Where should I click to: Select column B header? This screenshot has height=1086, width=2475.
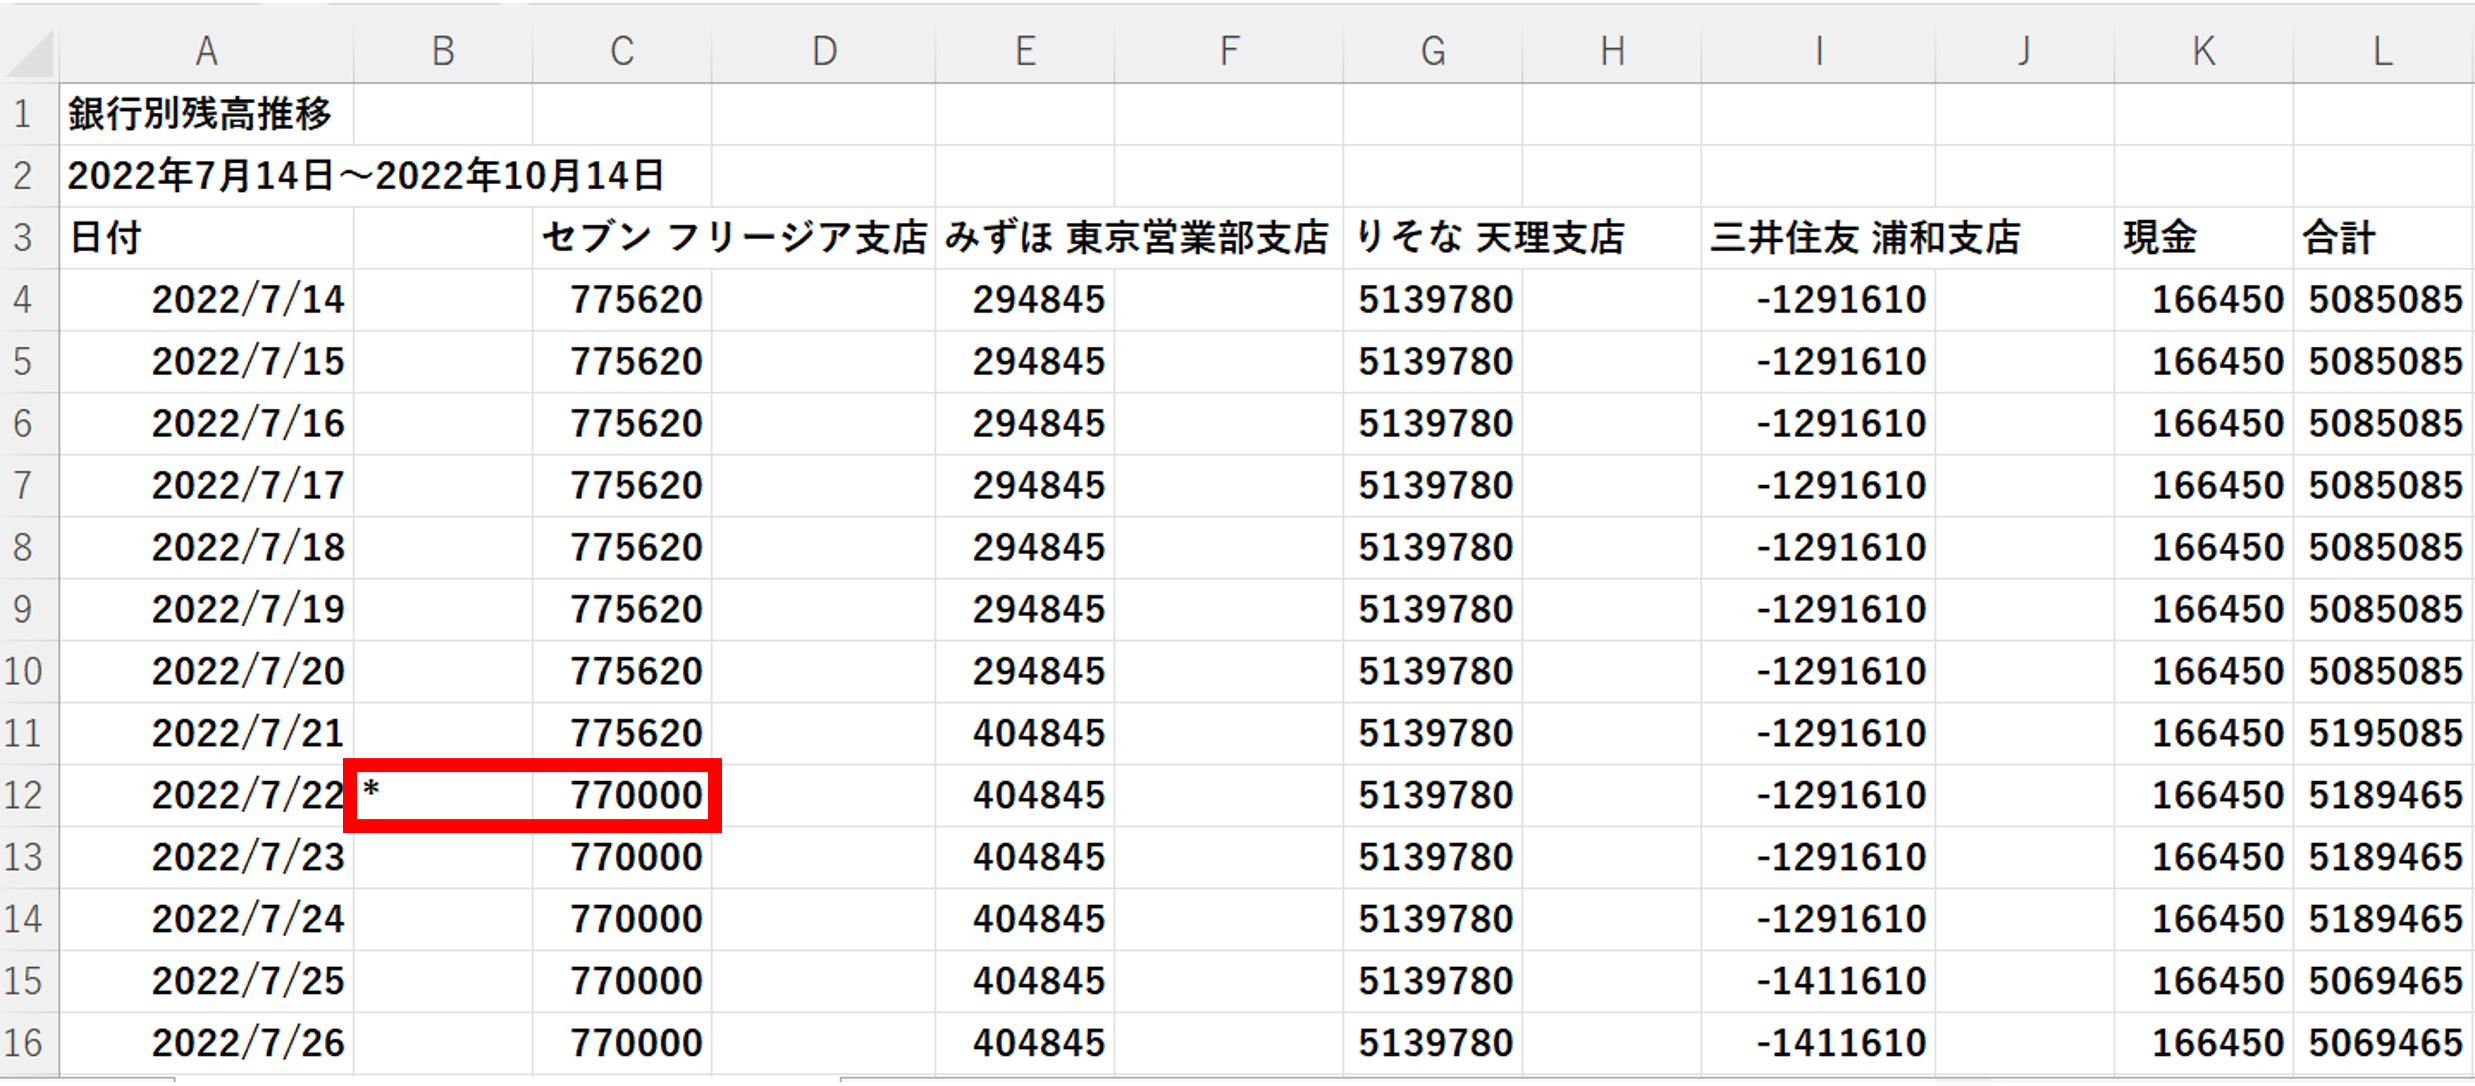pos(443,50)
